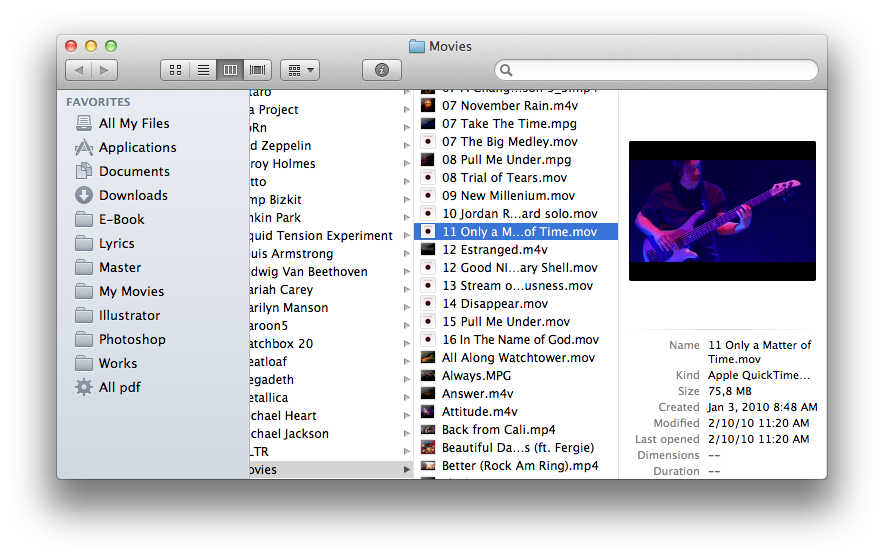The width and height of the screenshot is (884, 558).
Task: Focus the Finder search field
Action: pyautogui.click(x=656, y=70)
